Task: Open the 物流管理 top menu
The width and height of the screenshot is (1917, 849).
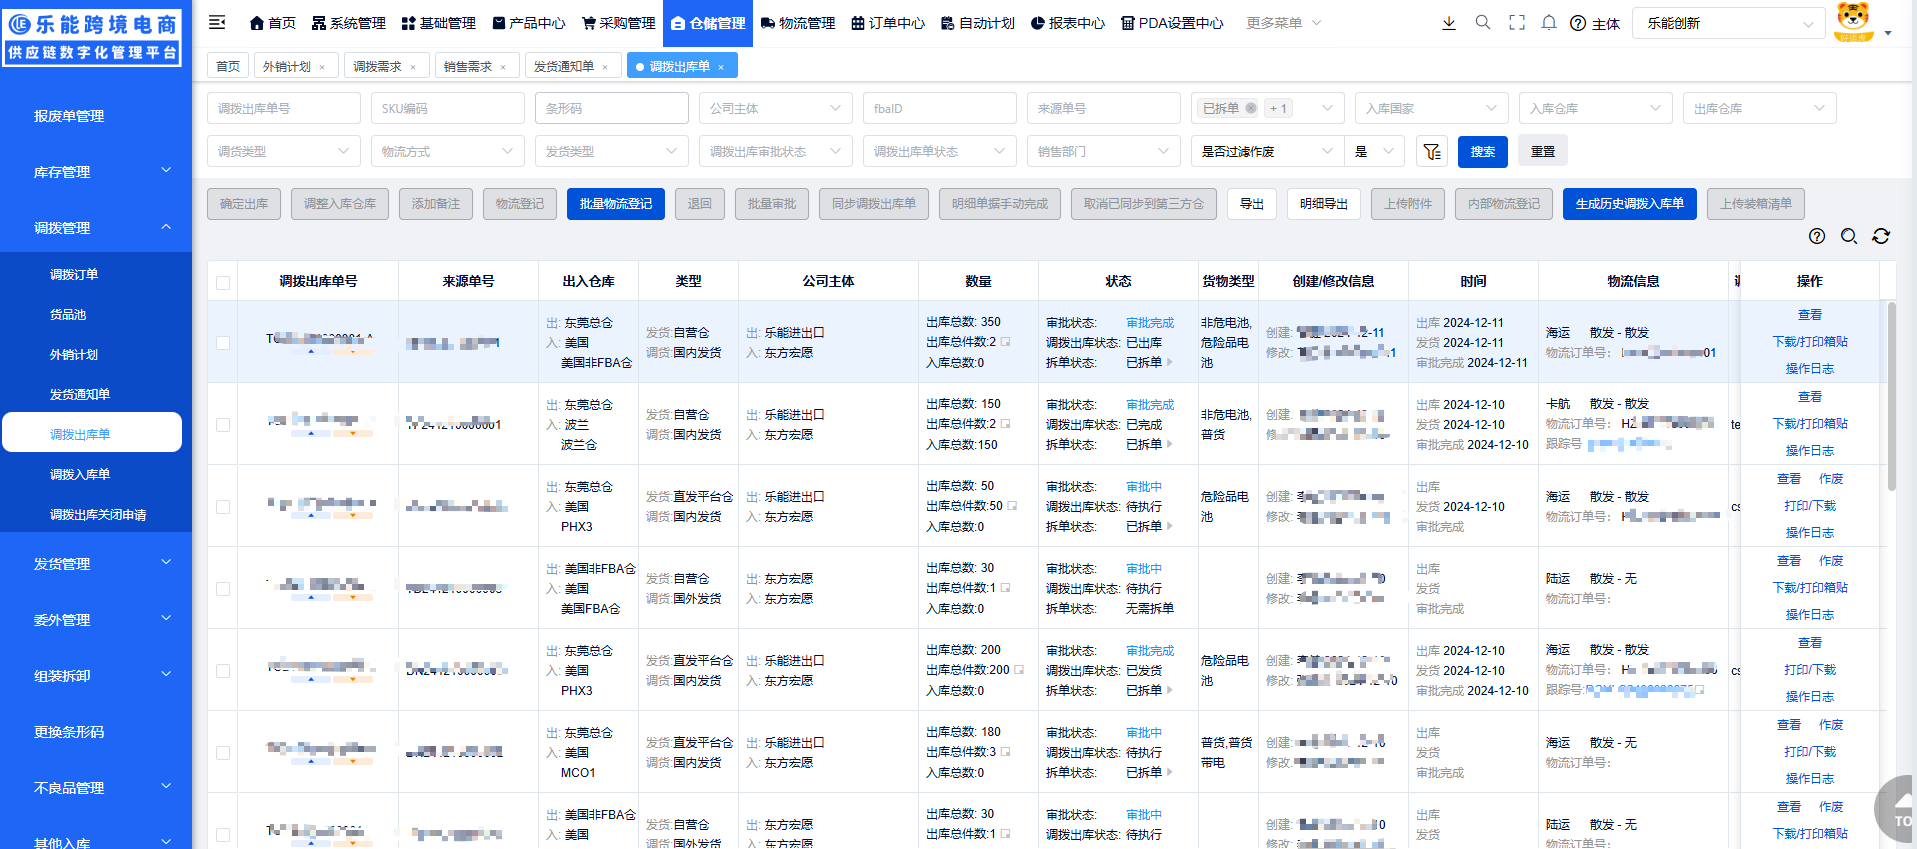Action: click(x=797, y=23)
